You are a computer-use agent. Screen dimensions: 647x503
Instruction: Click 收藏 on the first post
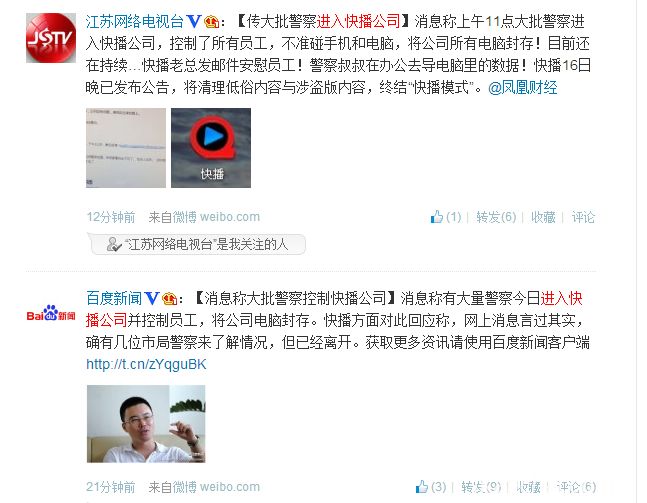(x=543, y=217)
